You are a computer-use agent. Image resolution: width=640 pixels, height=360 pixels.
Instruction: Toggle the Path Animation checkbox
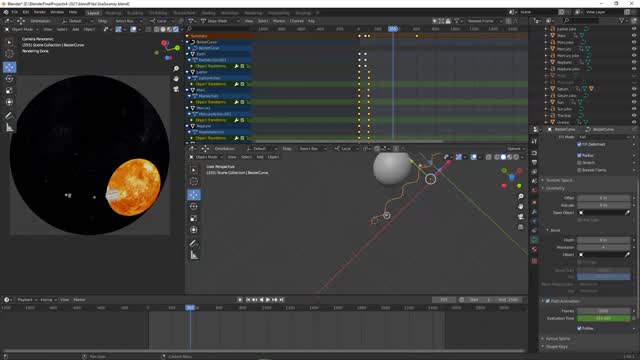548,301
